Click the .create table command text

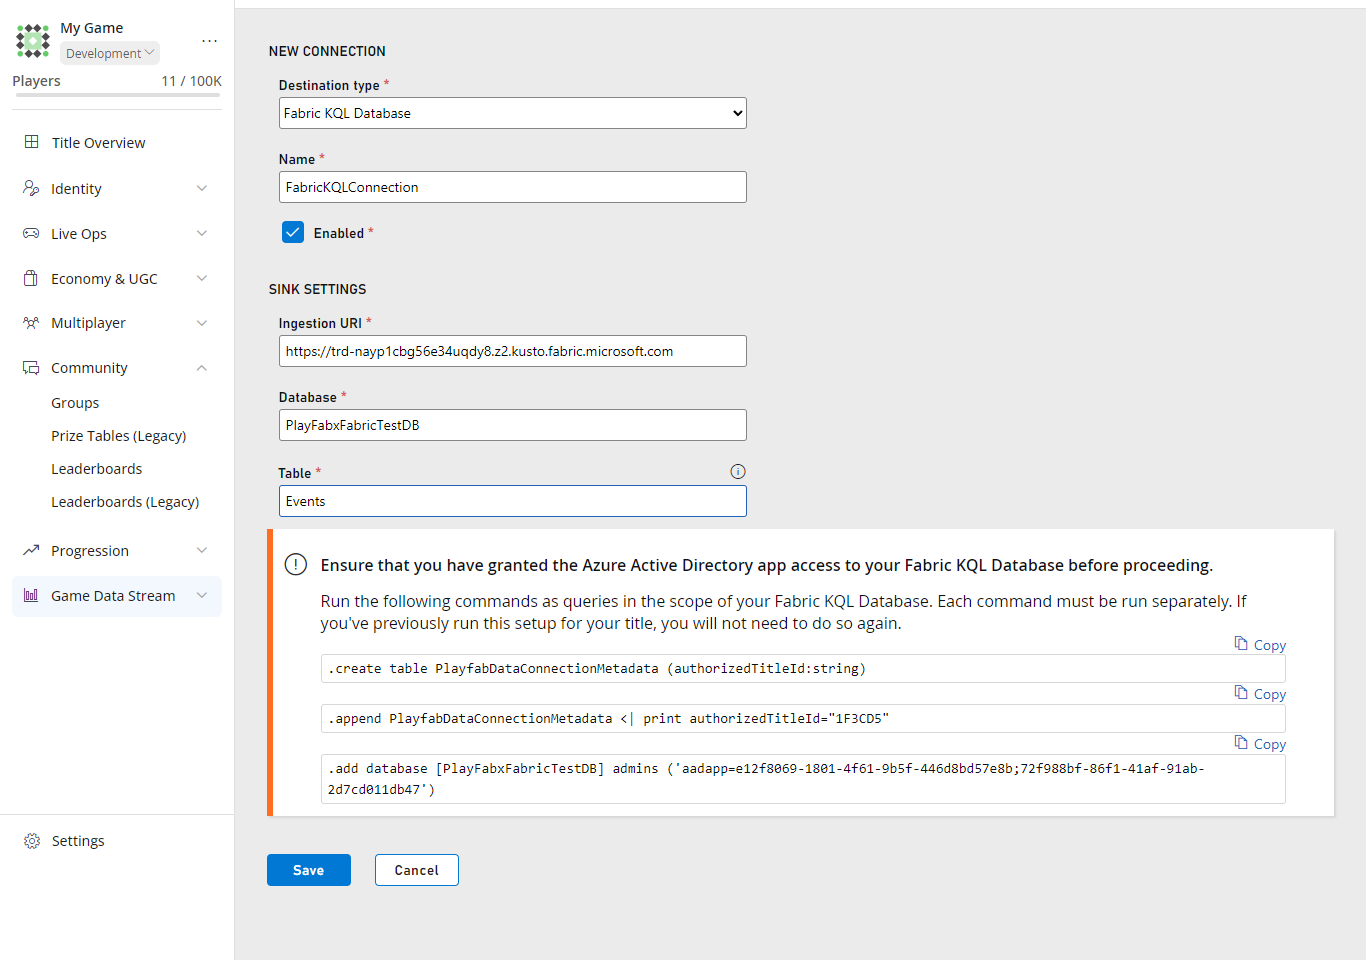pyautogui.click(x=597, y=668)
